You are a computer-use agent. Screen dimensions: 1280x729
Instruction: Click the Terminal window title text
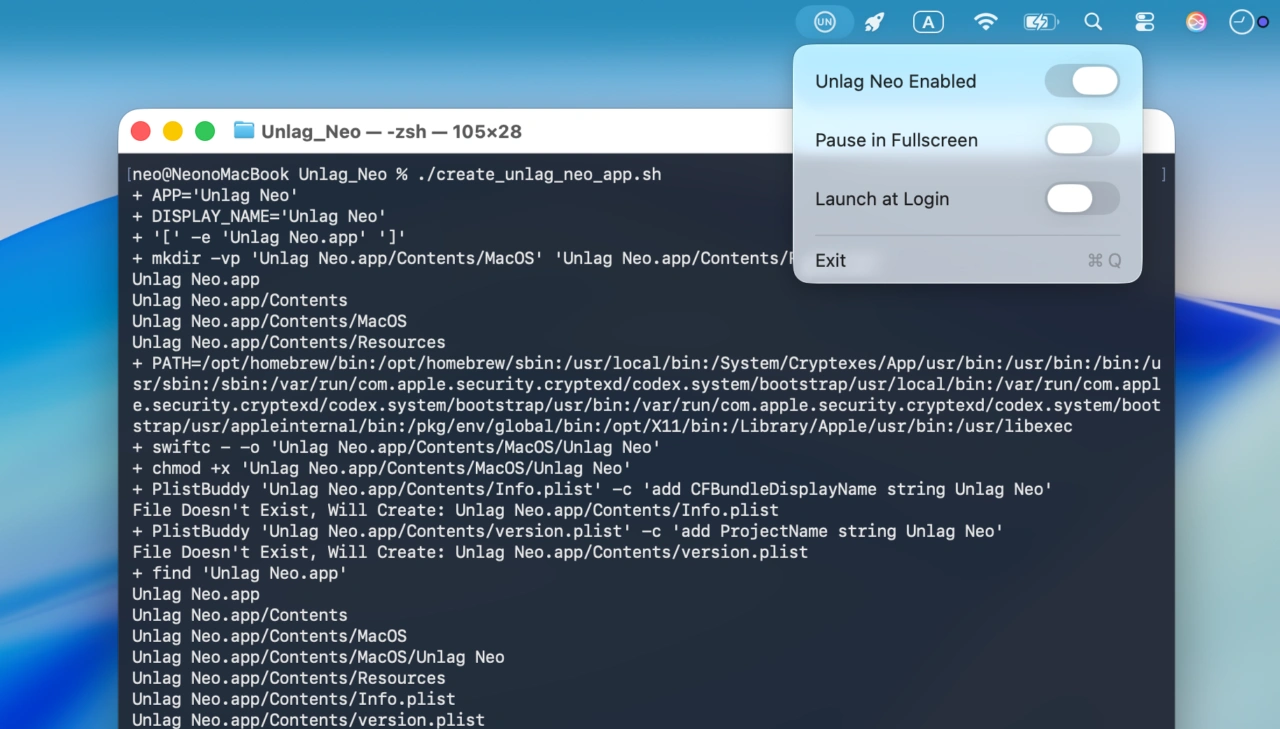[x=391, y=131]
